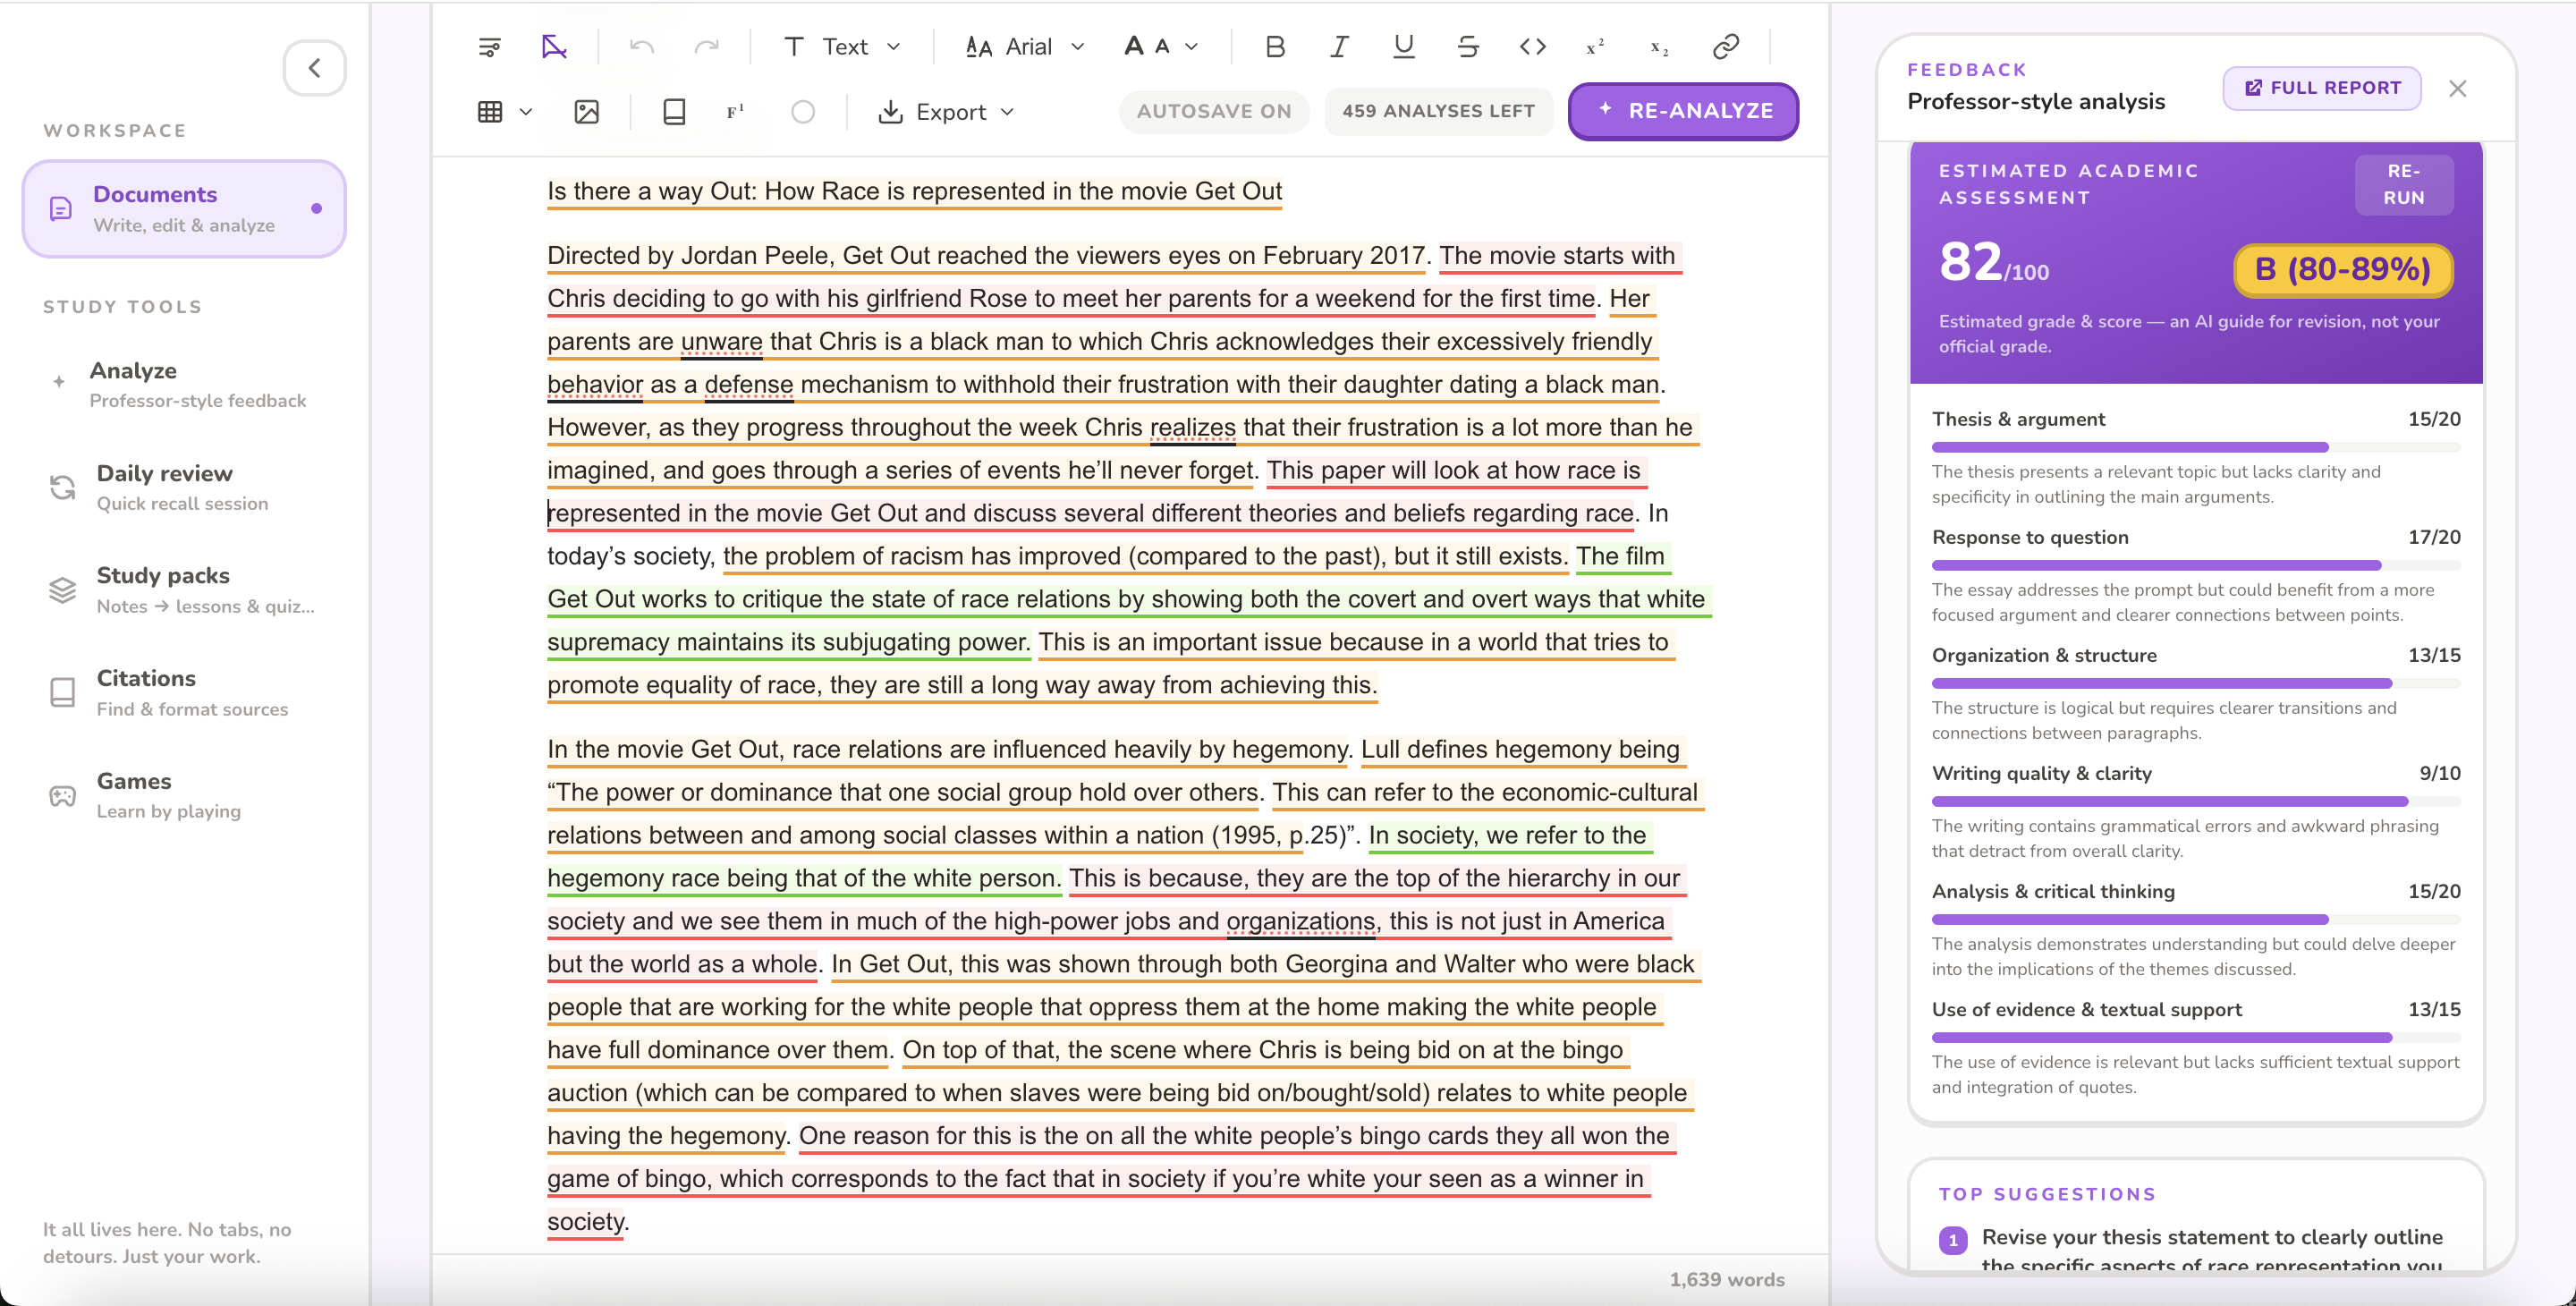Open the block type Text dropdown
This screenshot has width=2576, height=1306.
843,47
